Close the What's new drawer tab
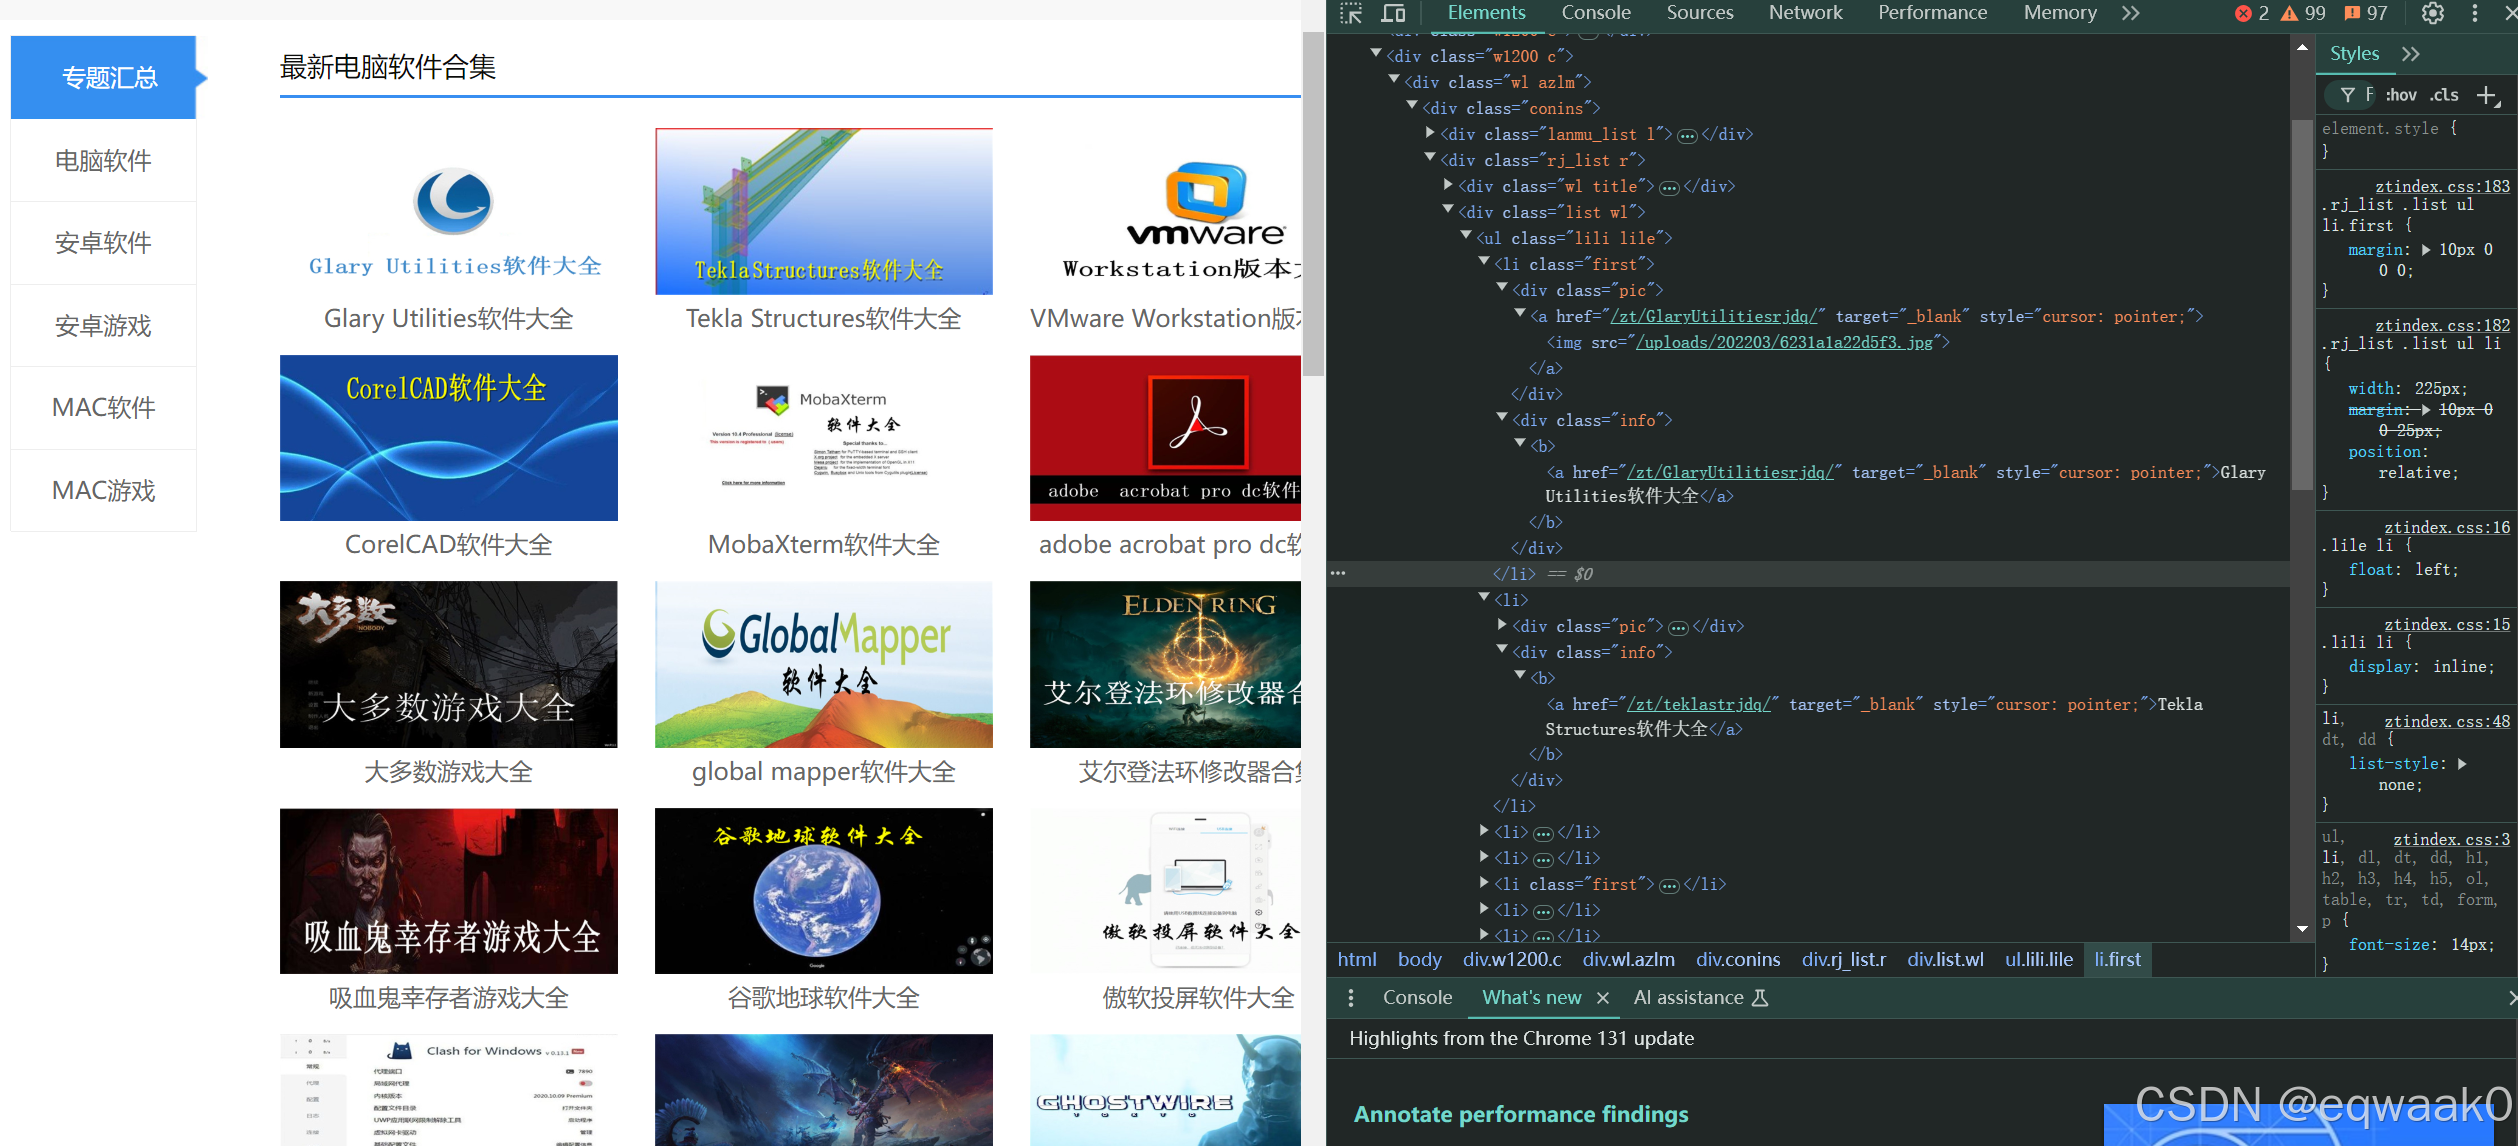 (x=1603, y=998)
